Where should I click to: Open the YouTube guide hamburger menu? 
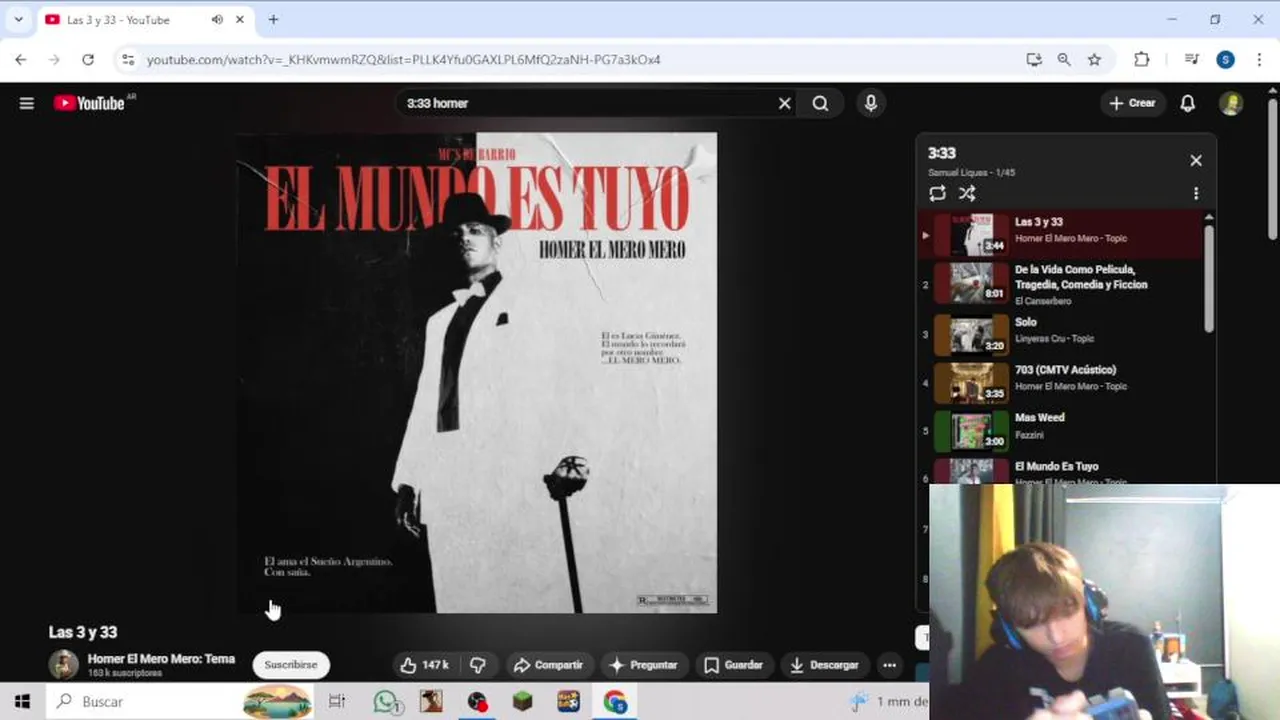coord(27,103)
